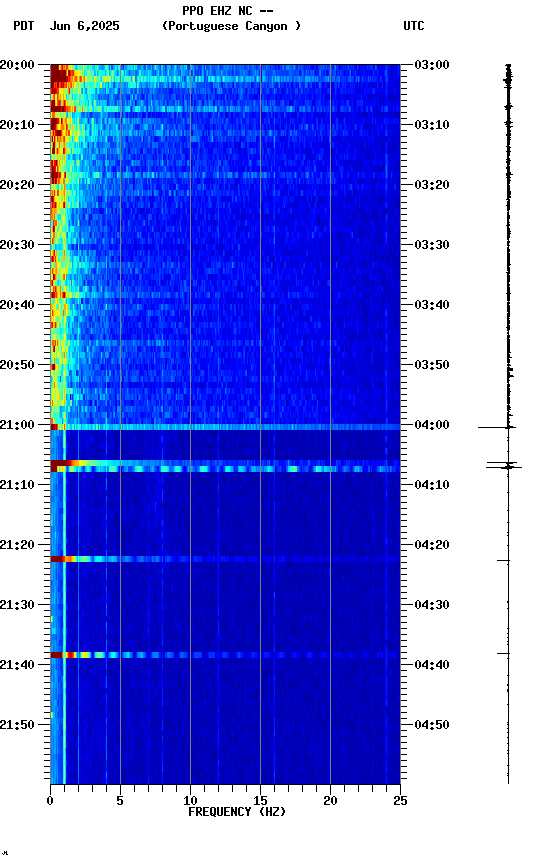552x864 pixels.
Task: Click the 20:50 PDT time label
Action: coord(17,365)
